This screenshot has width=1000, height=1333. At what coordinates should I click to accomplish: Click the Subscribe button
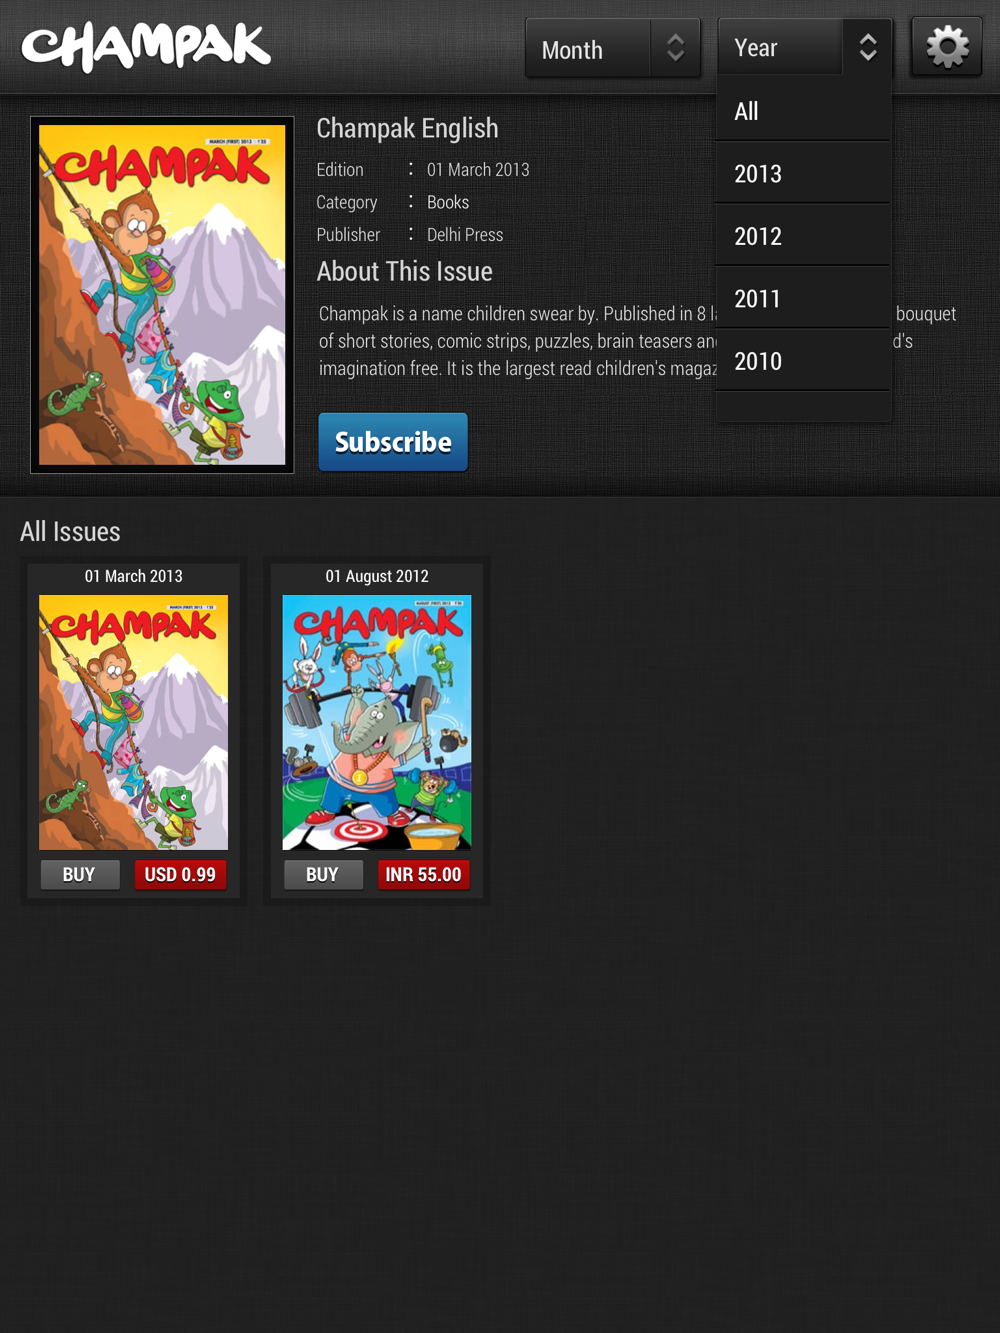393,442
